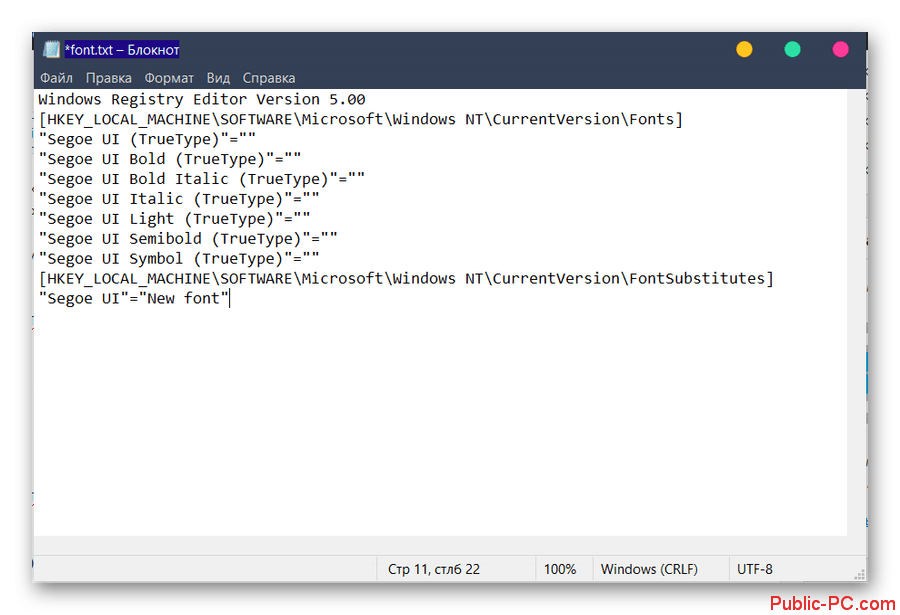Click the green maximize circle button

pyautogui.click(x=792, y=49)
